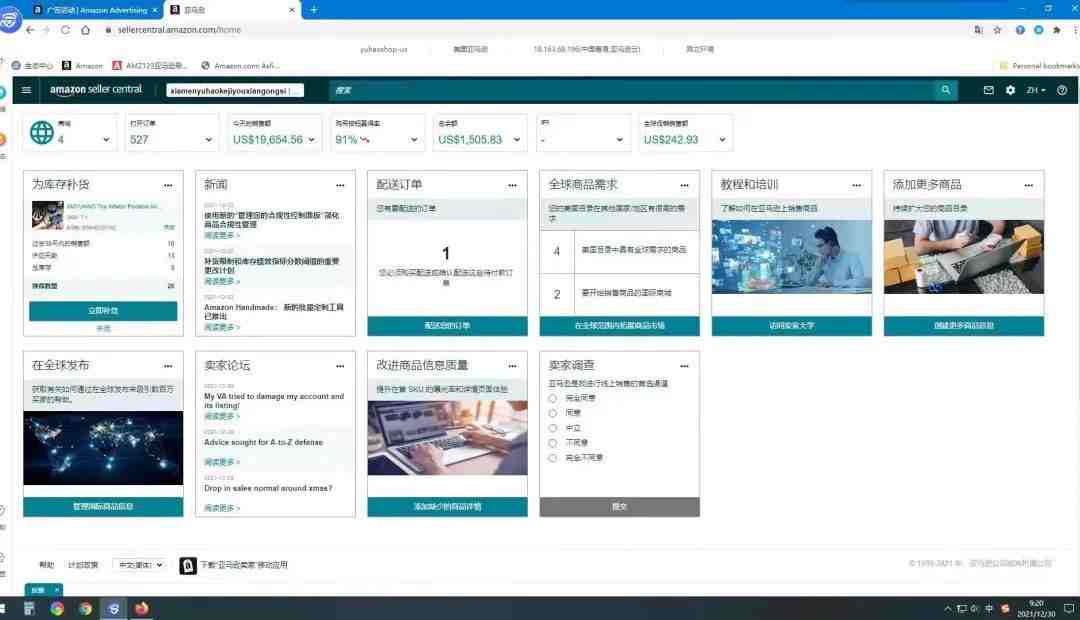
Task: Open options menu of 配送订单 card
Action: pos(512,185)
